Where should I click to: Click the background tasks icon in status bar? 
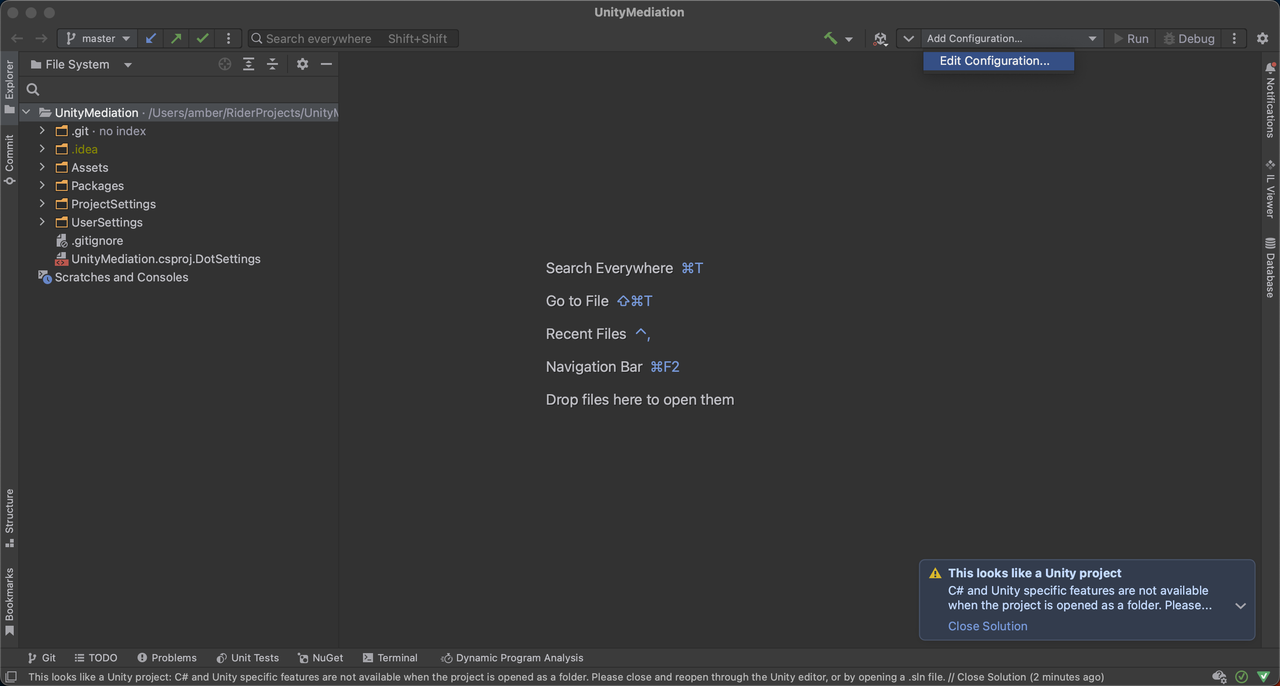[x=1219, y=677]
